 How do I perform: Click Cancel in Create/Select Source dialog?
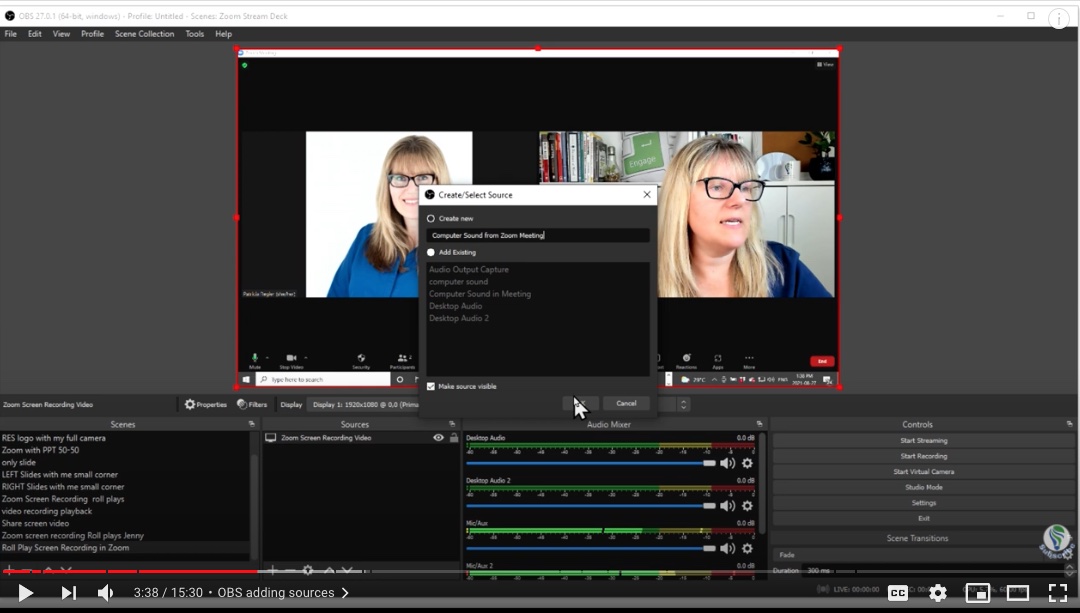pyautogui.click(x=626, y=404)
